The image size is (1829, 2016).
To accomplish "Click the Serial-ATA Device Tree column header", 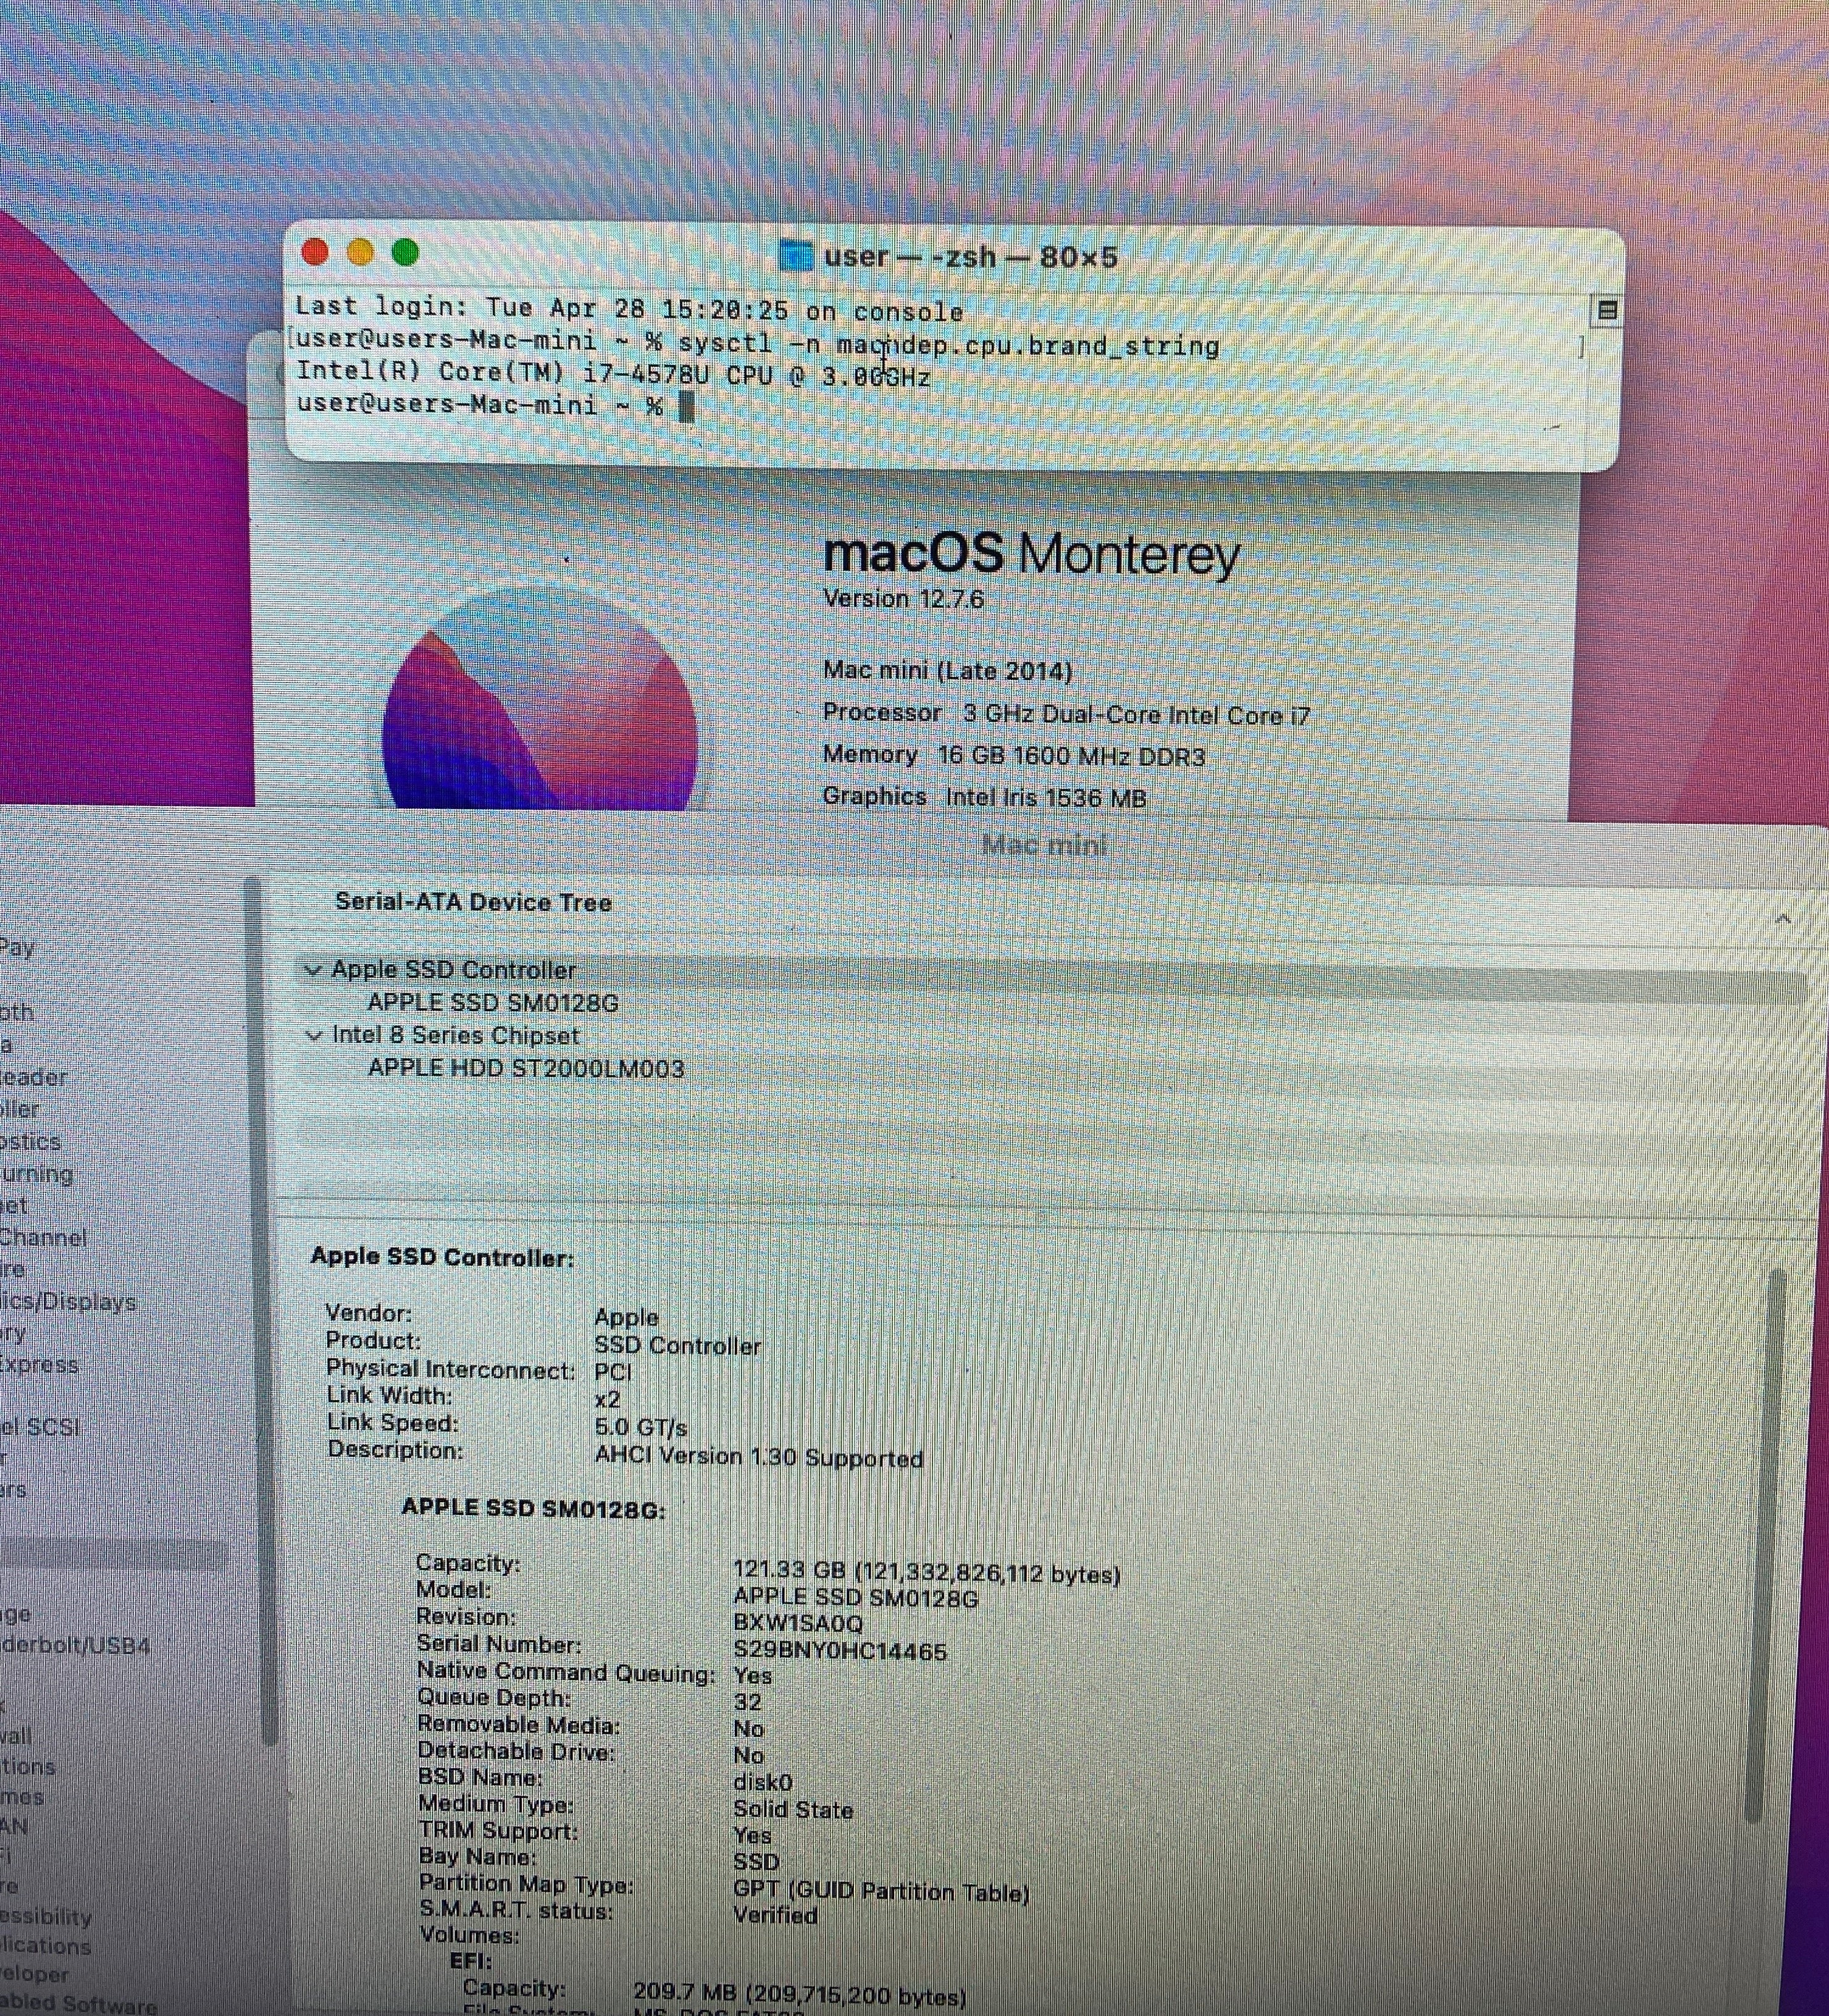I will (473, 902).
